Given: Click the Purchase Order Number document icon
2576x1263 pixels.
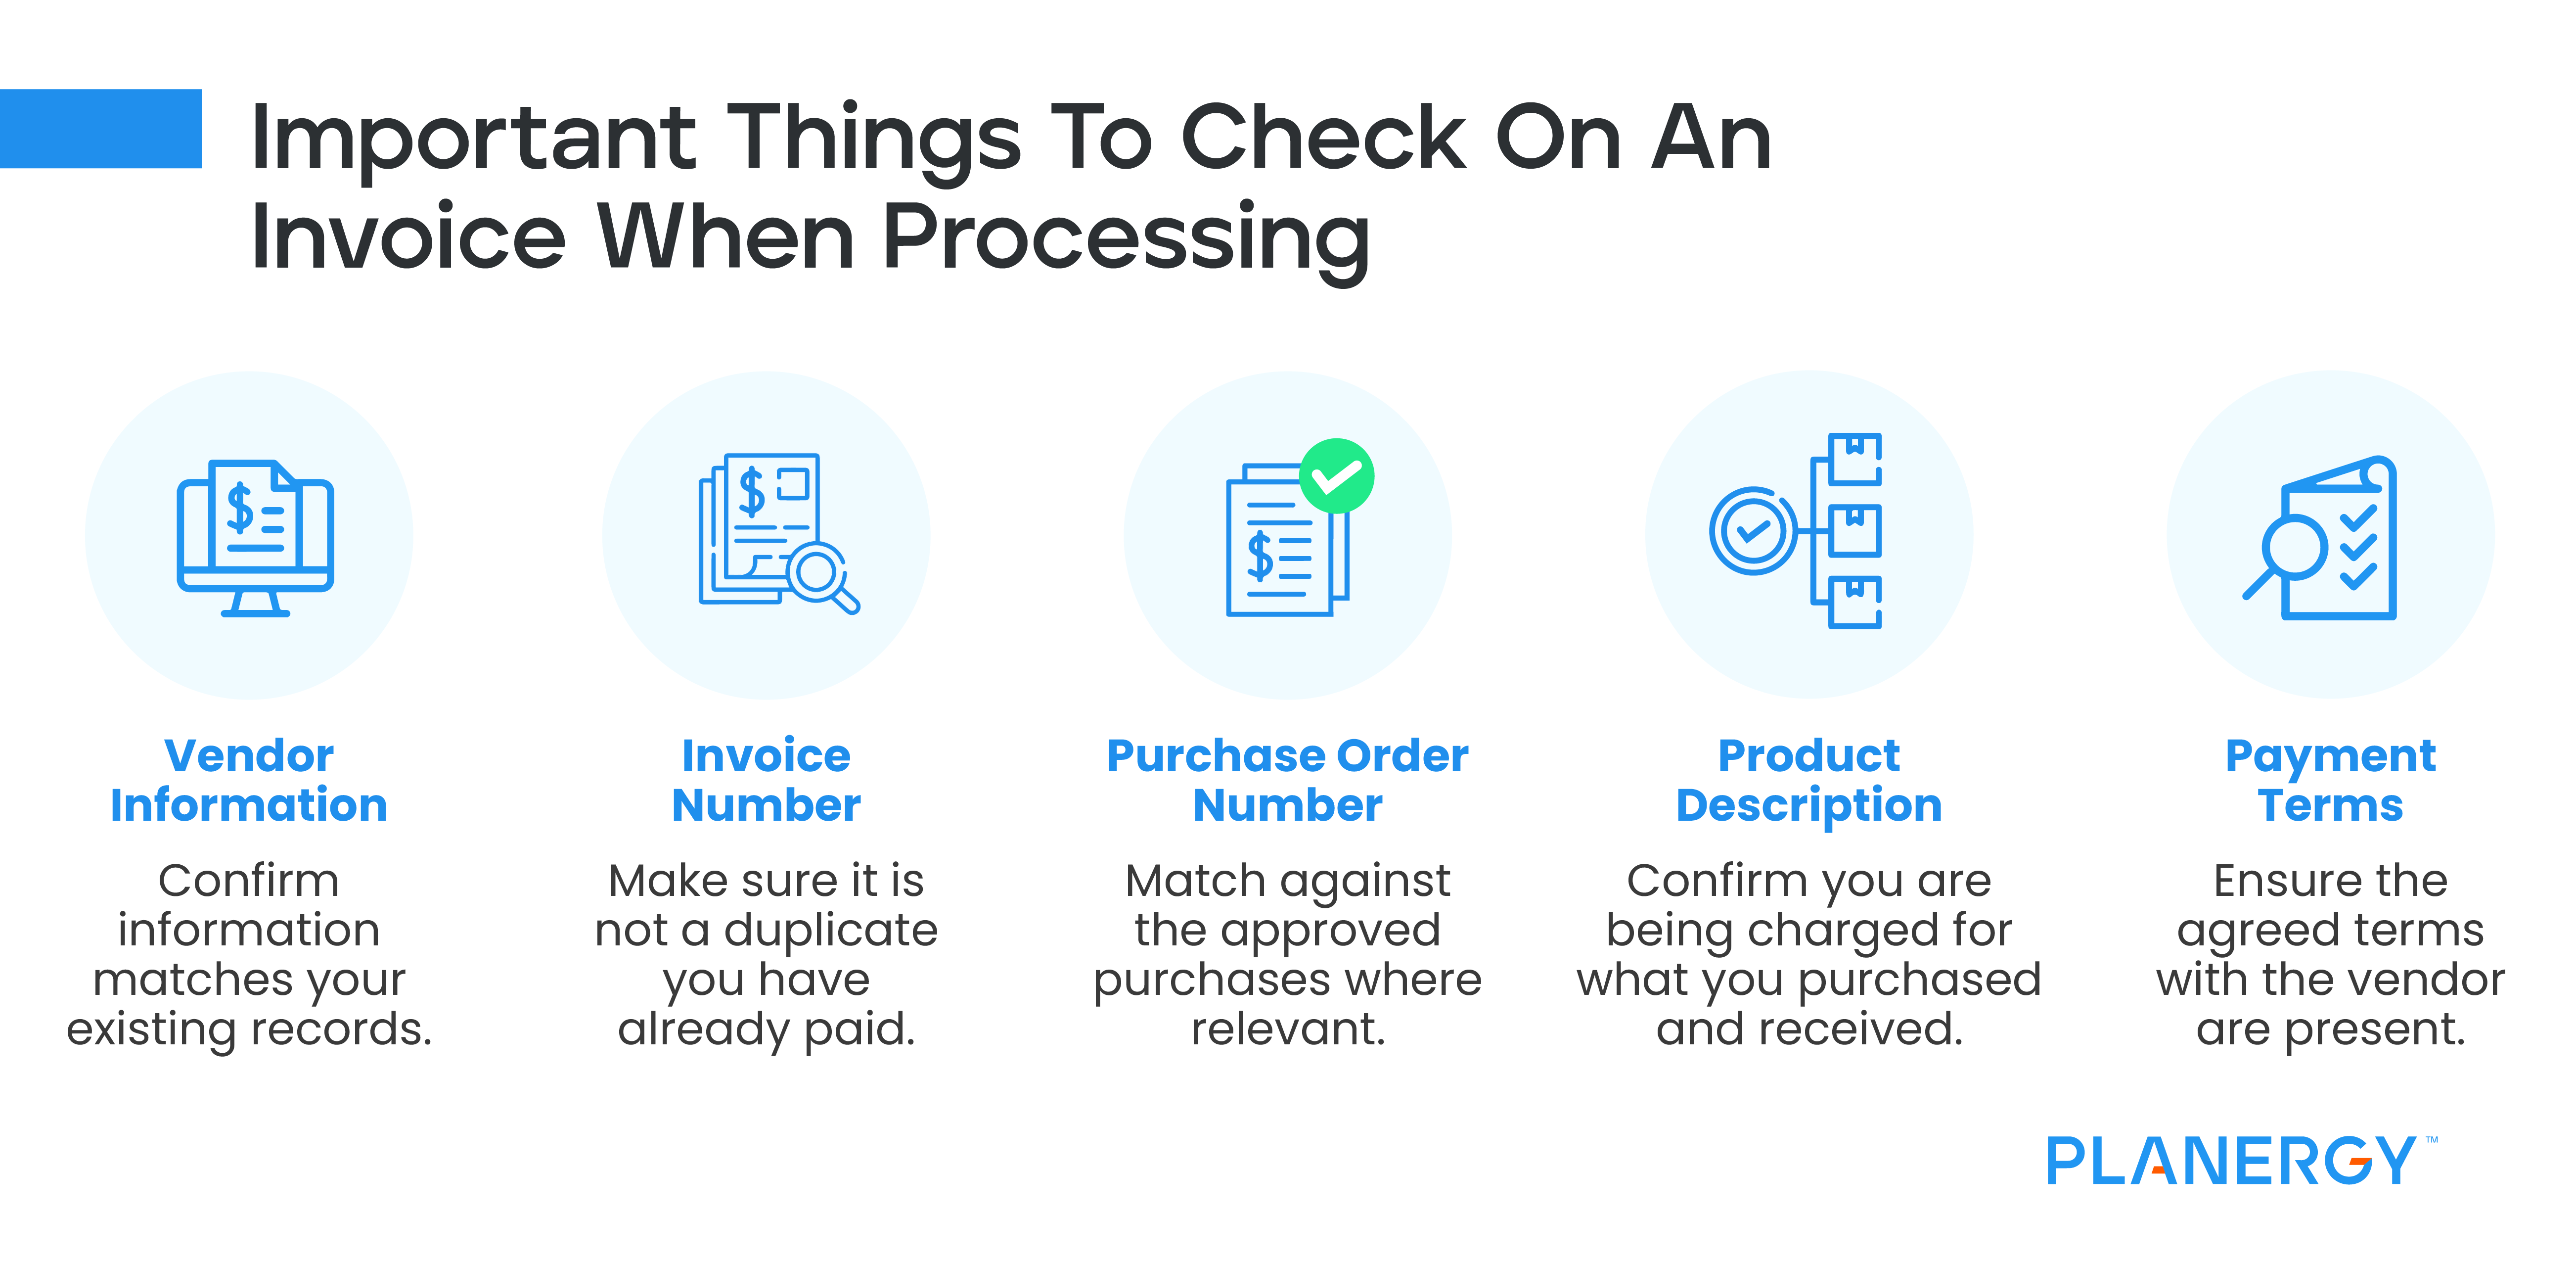Looking at the screenshot, I should [x=1273, y=526].
